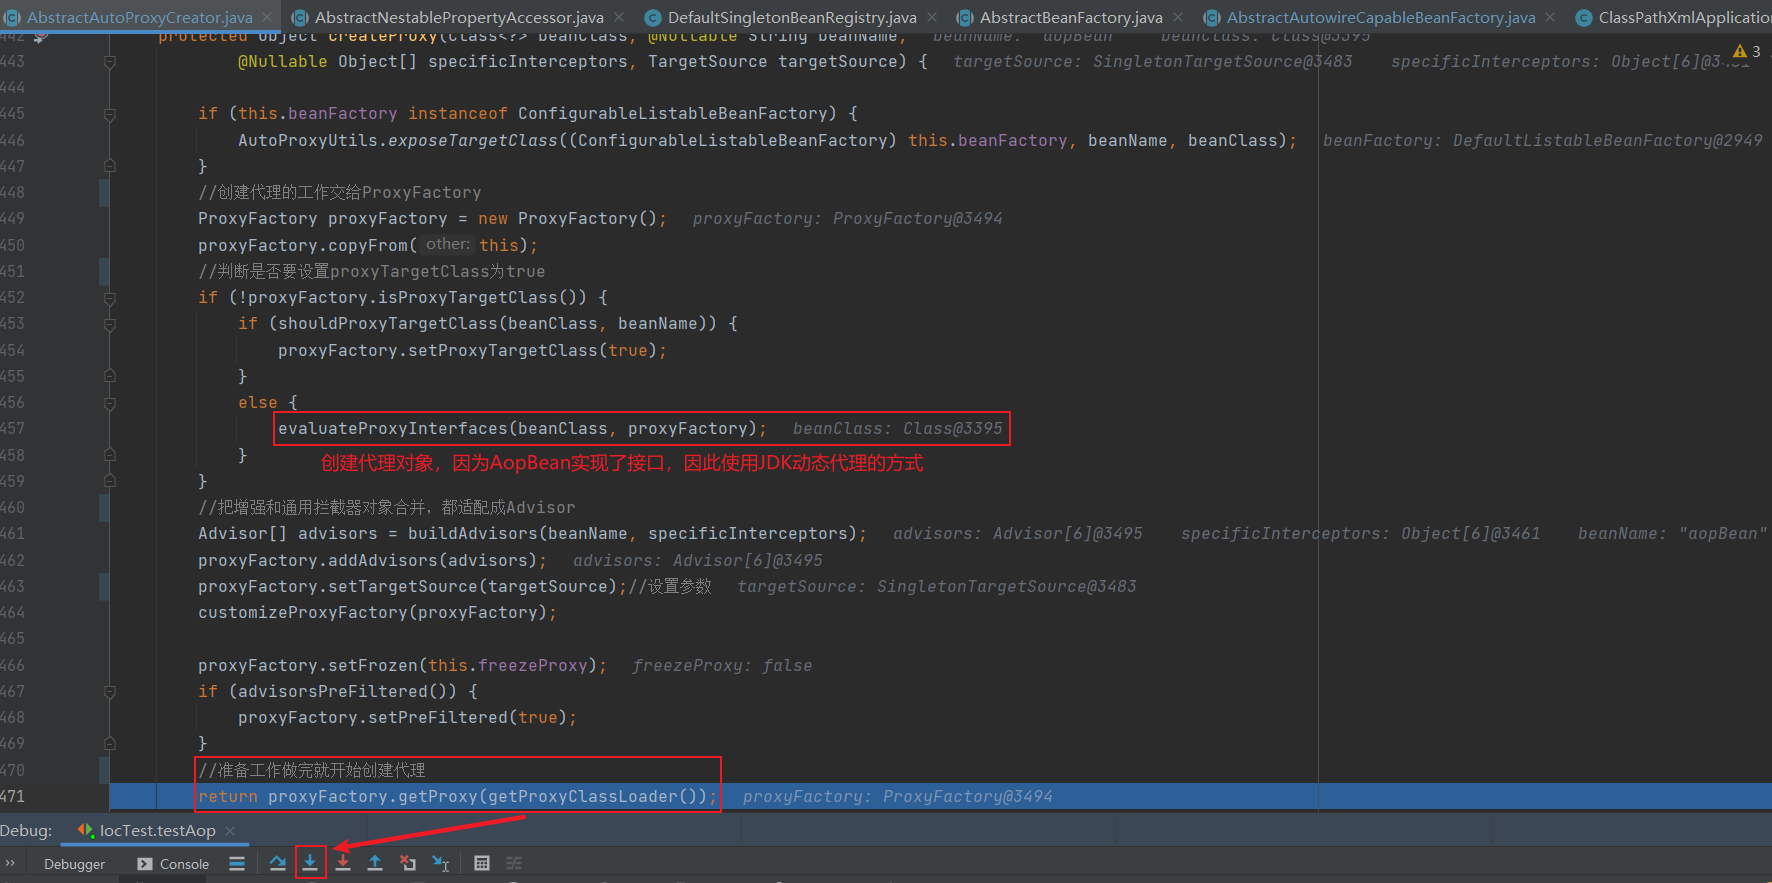Click the red Force Step Into icon
1772x883 pixels.
click(343, 863)
